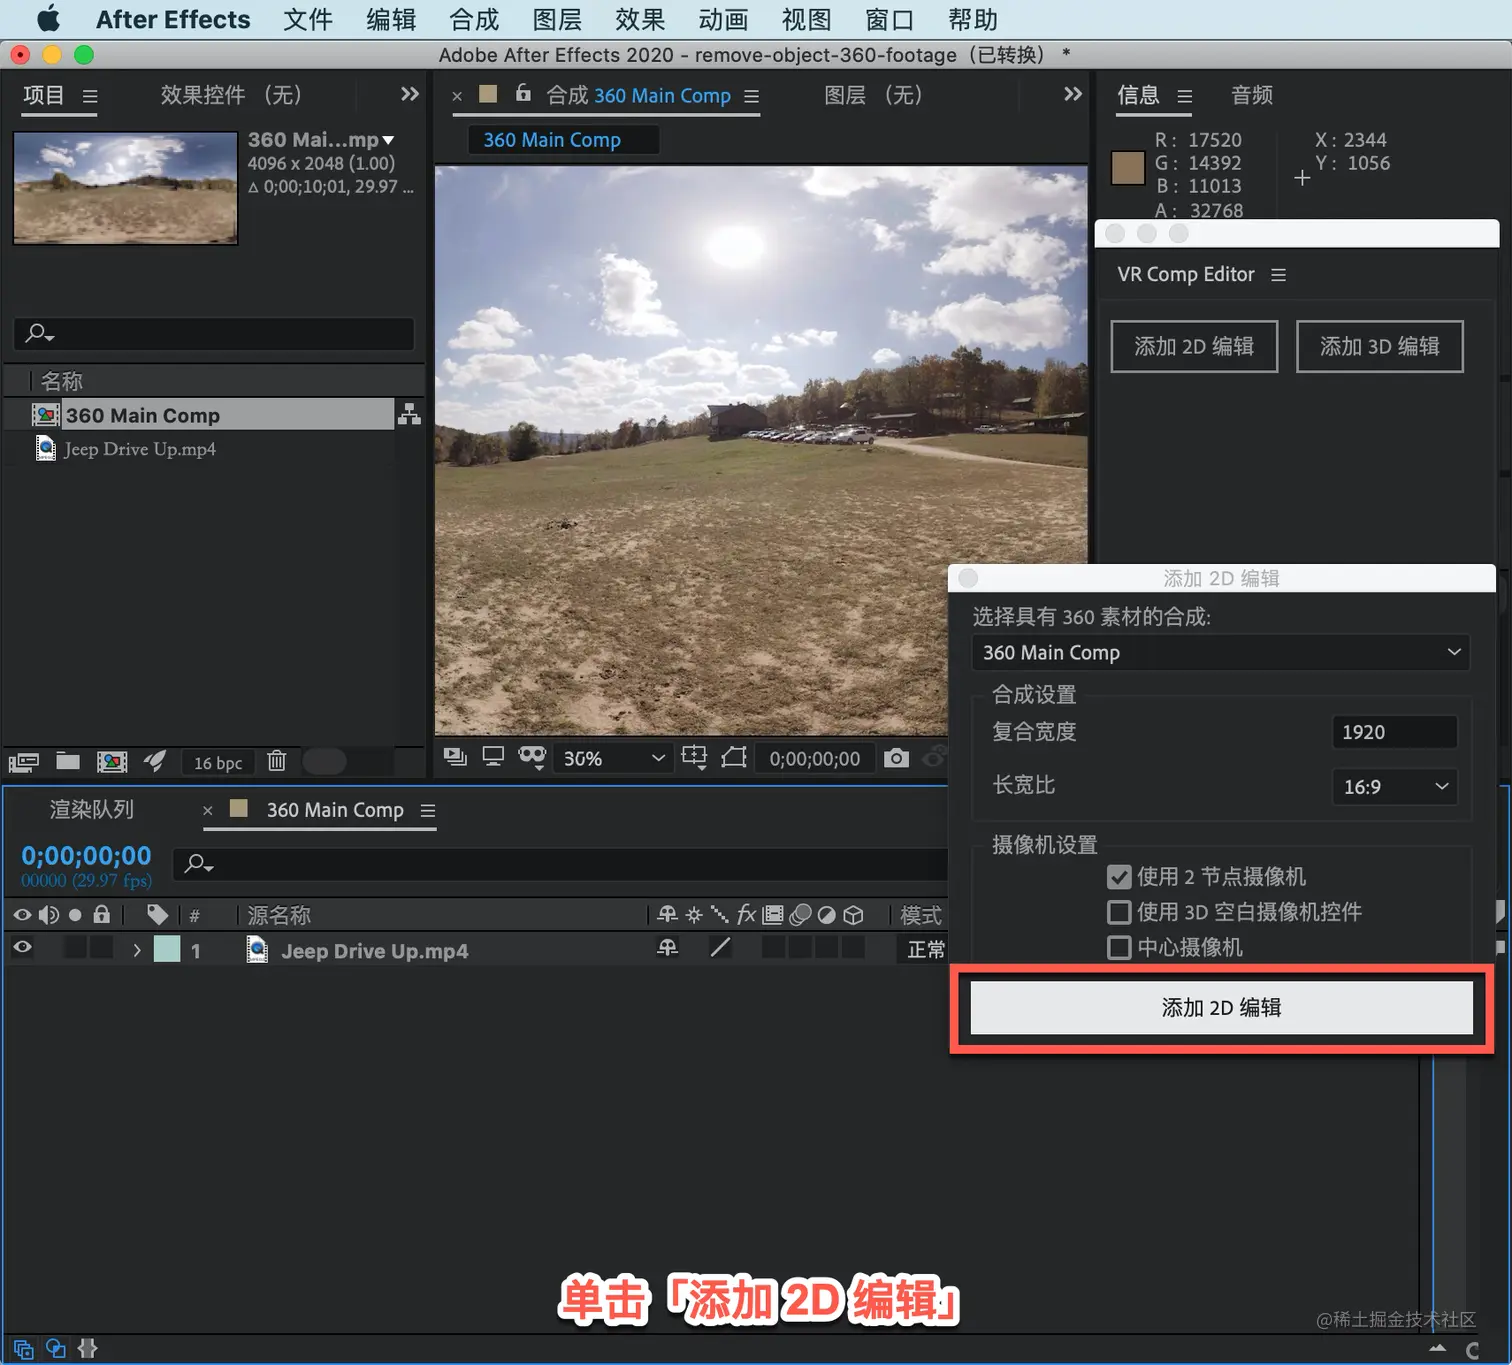This screenshot has width=1512, height=1365.
Task: Open the mask and shape visibility goggles icon
Action: pos(532,757)
